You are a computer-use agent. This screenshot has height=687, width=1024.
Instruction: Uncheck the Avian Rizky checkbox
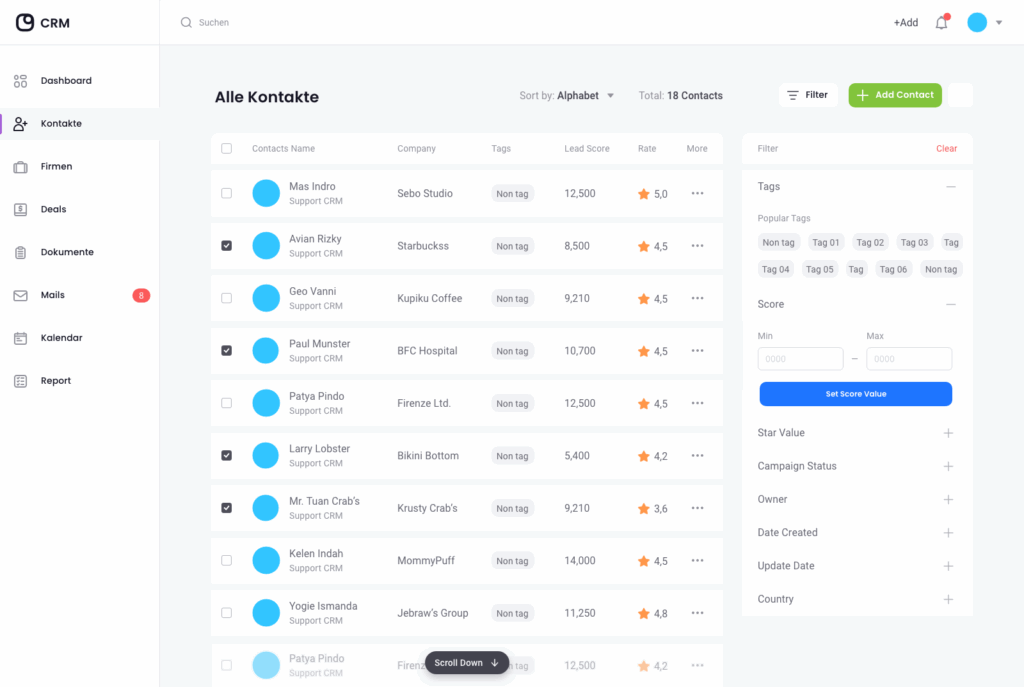pyautogui.click(x=226, y=246)
